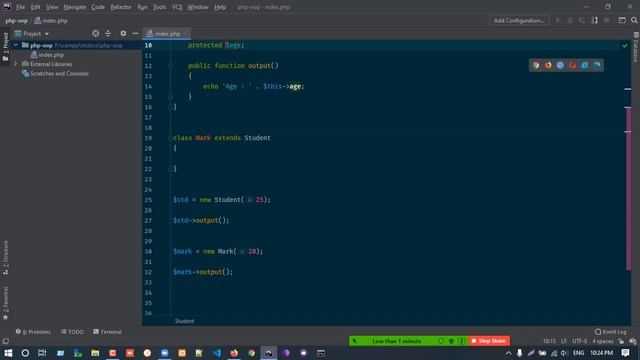This screenshot has width=640, height=360.
Task: Open in Internet Explorer icon in editor
Action: (x=585, y=65)
